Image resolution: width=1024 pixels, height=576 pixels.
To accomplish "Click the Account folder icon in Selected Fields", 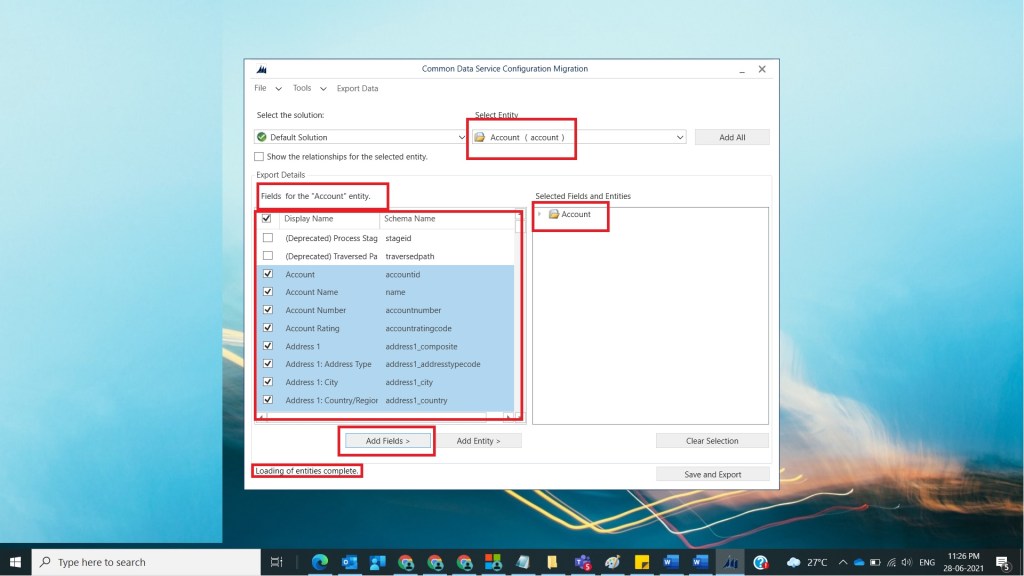I will click(554, 214).
